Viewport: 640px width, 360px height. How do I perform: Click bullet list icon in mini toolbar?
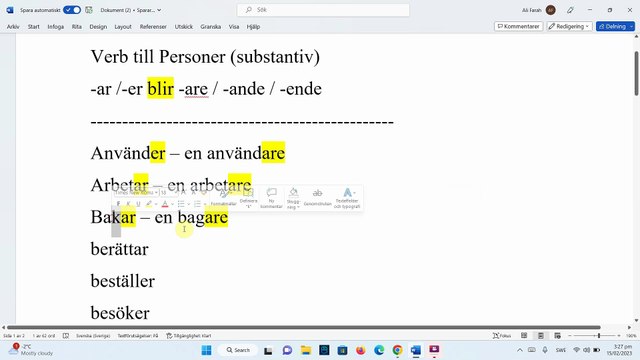click(181, 204)
